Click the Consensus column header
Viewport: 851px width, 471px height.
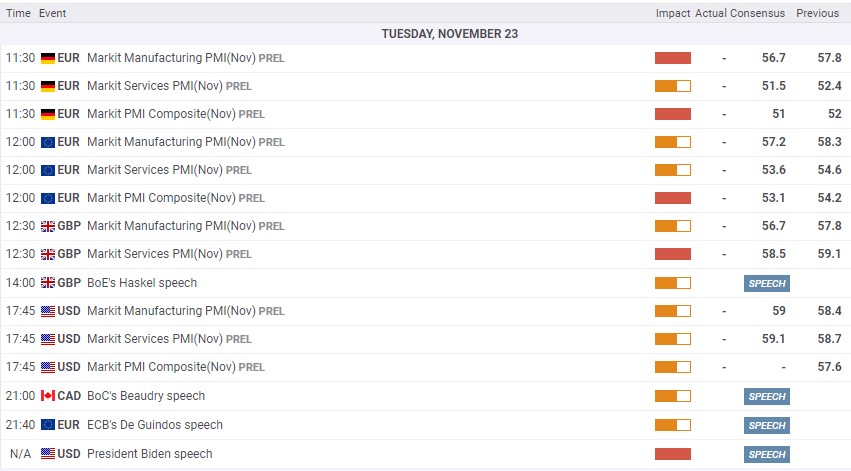(x=756, y=14)
